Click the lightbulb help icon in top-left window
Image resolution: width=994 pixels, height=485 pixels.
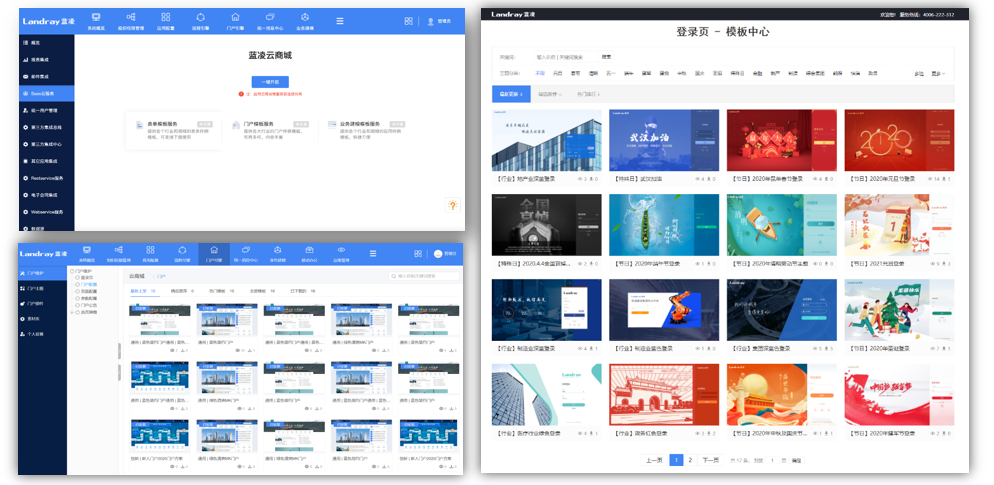pyautogui.click(x=453, y=205)
